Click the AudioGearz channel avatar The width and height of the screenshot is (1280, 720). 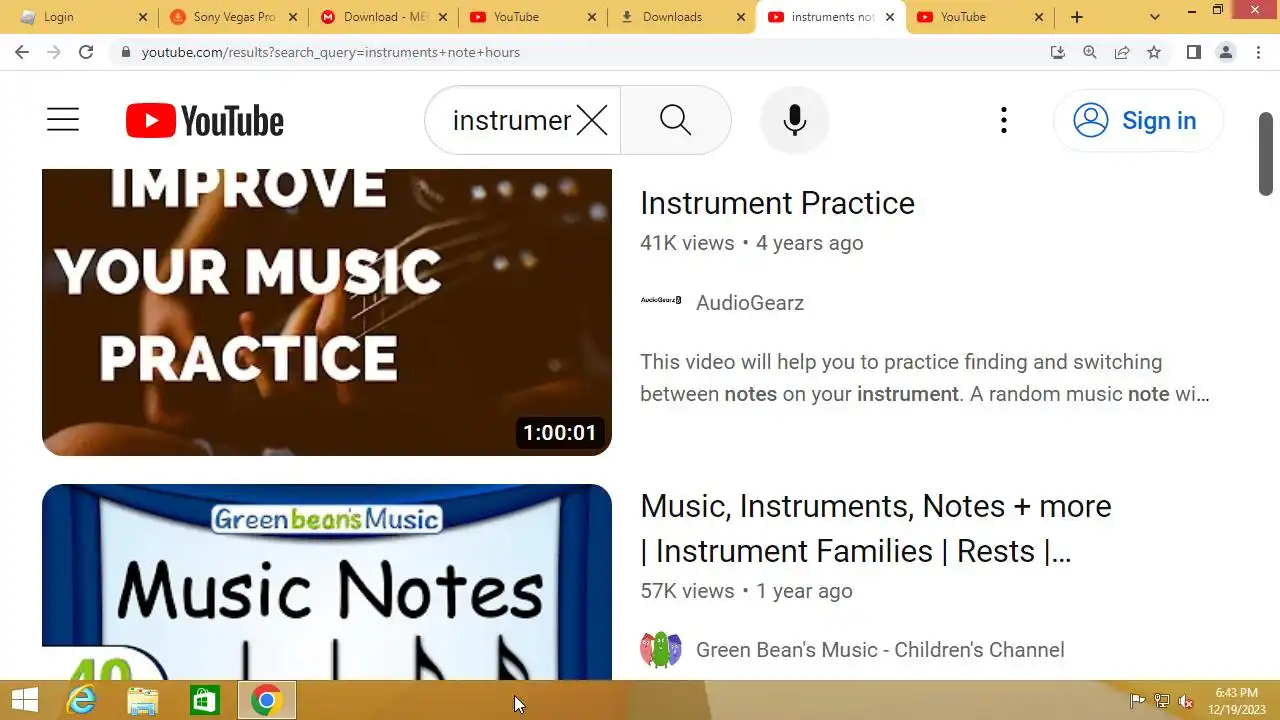pyautogui.click(x=661, y=300)
